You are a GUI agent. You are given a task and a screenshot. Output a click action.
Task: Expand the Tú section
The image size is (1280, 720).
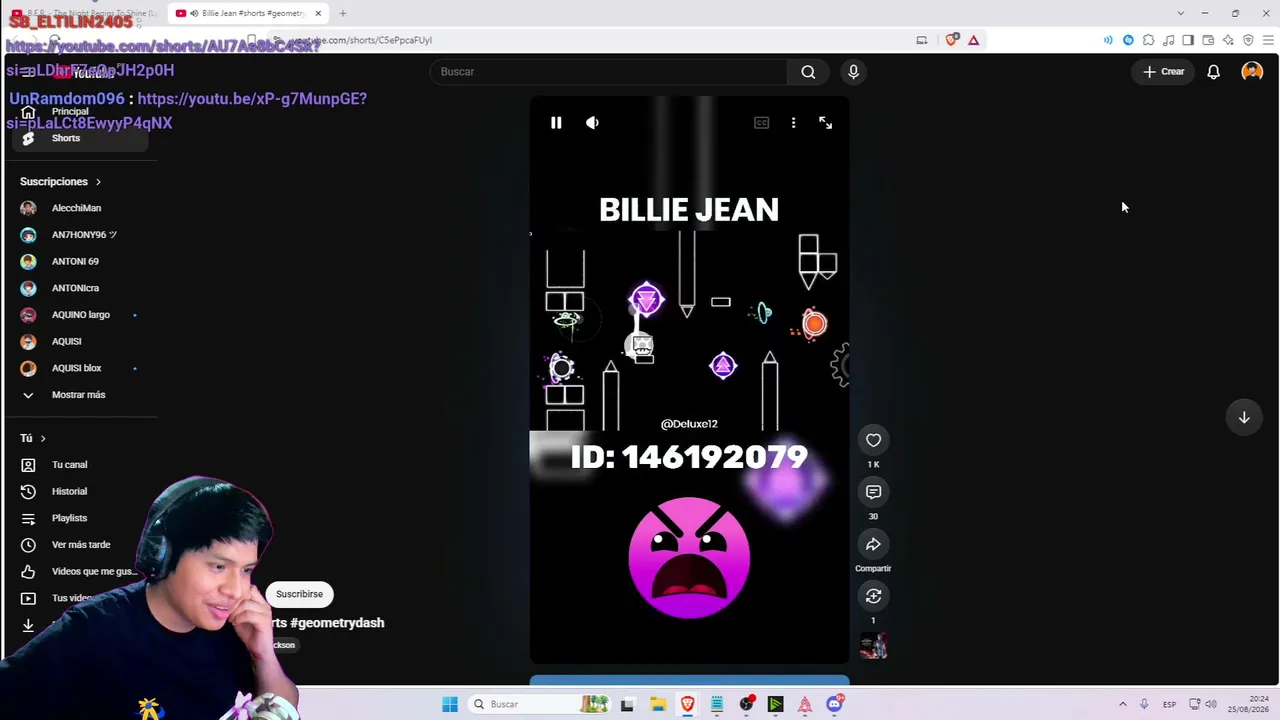(x=33, y=438)
